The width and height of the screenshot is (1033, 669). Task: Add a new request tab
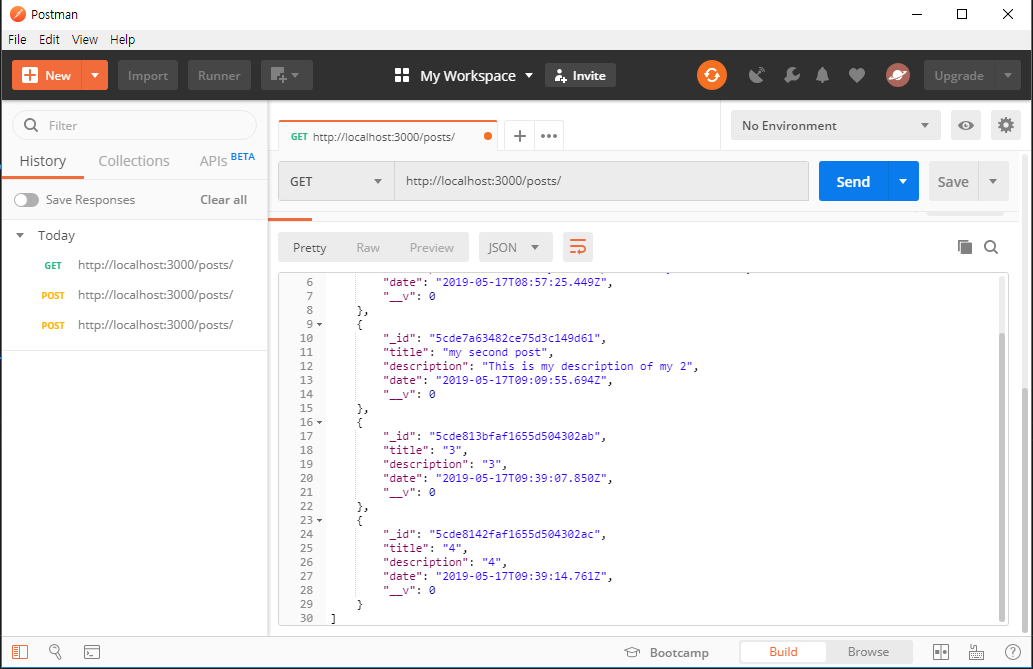520,136
